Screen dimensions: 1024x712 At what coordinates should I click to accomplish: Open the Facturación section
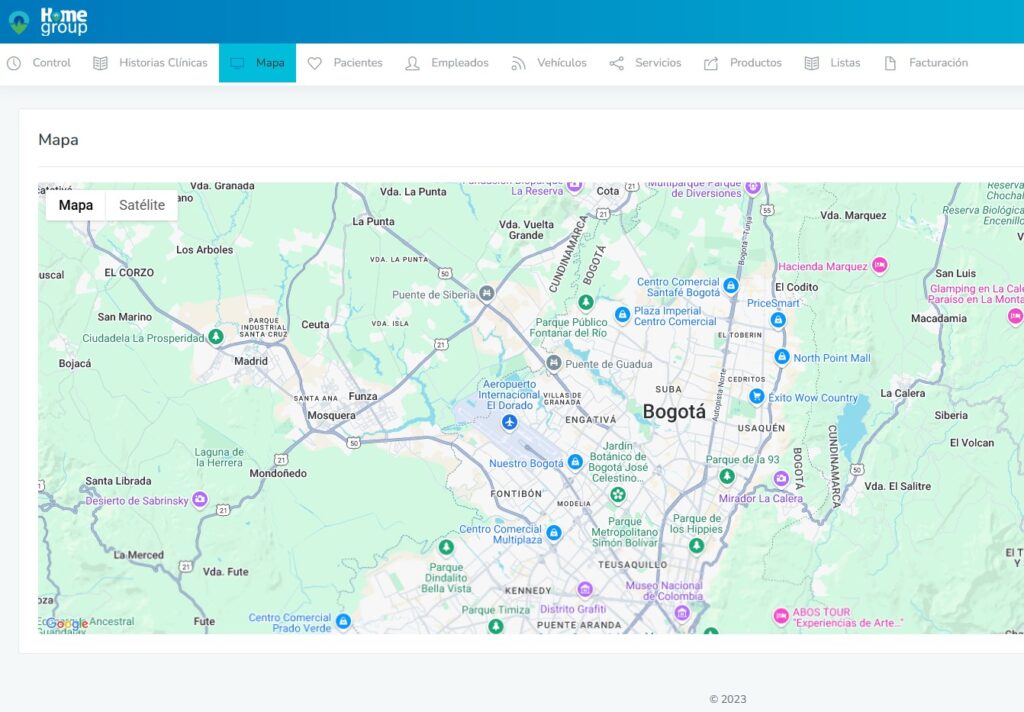(x=925, y=63)
